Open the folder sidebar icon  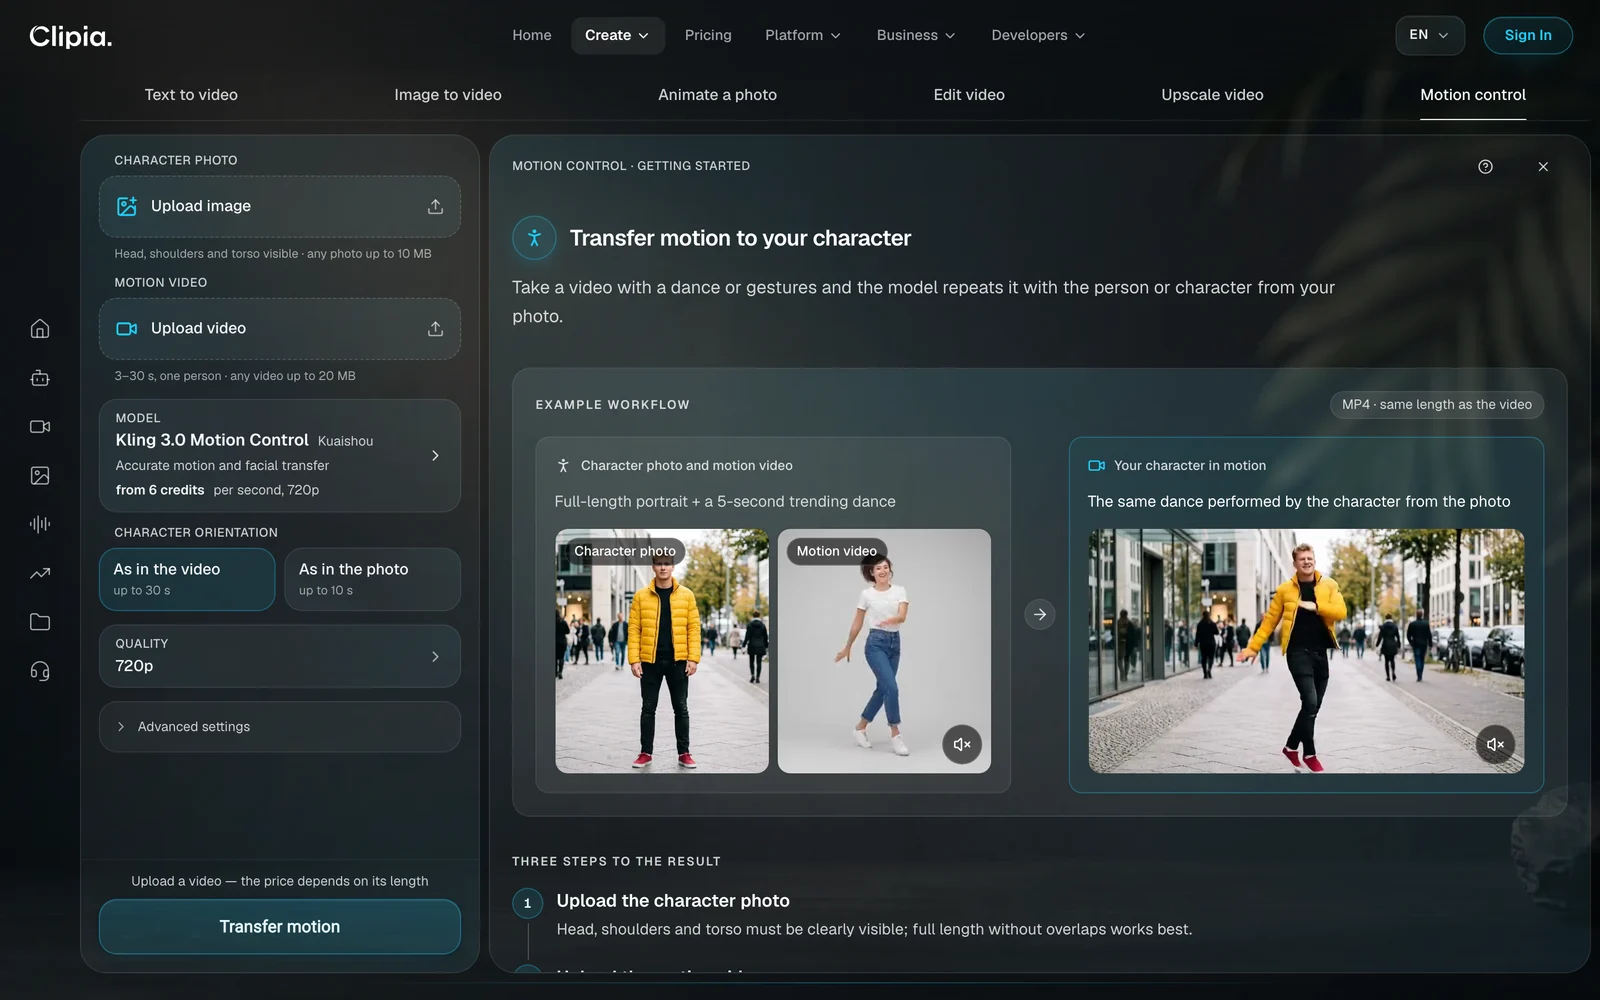[x=40, y=622]
